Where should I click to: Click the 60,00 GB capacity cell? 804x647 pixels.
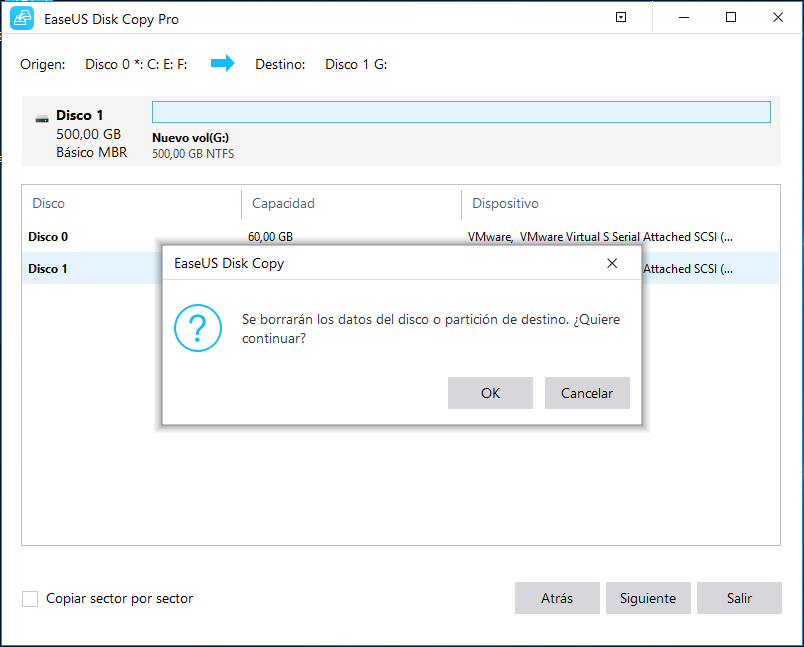coord(270,237)
